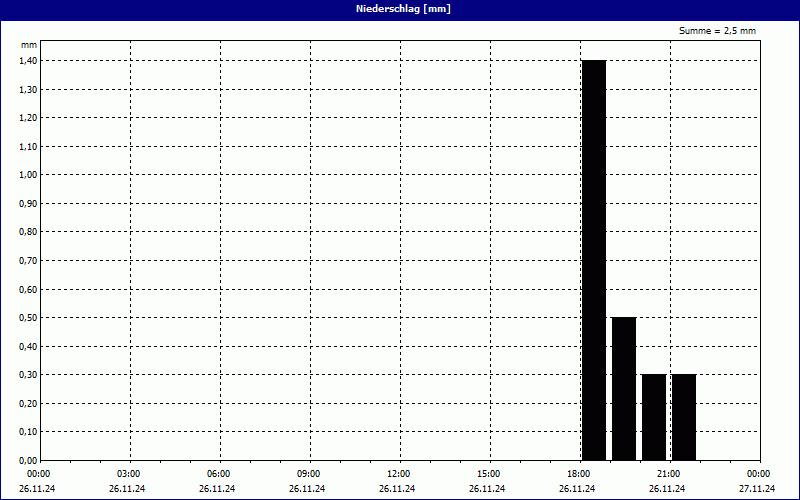Click the 00:00 time label above 26.11.24
Screen dimensions: 800x500
[x=38, y=474]
